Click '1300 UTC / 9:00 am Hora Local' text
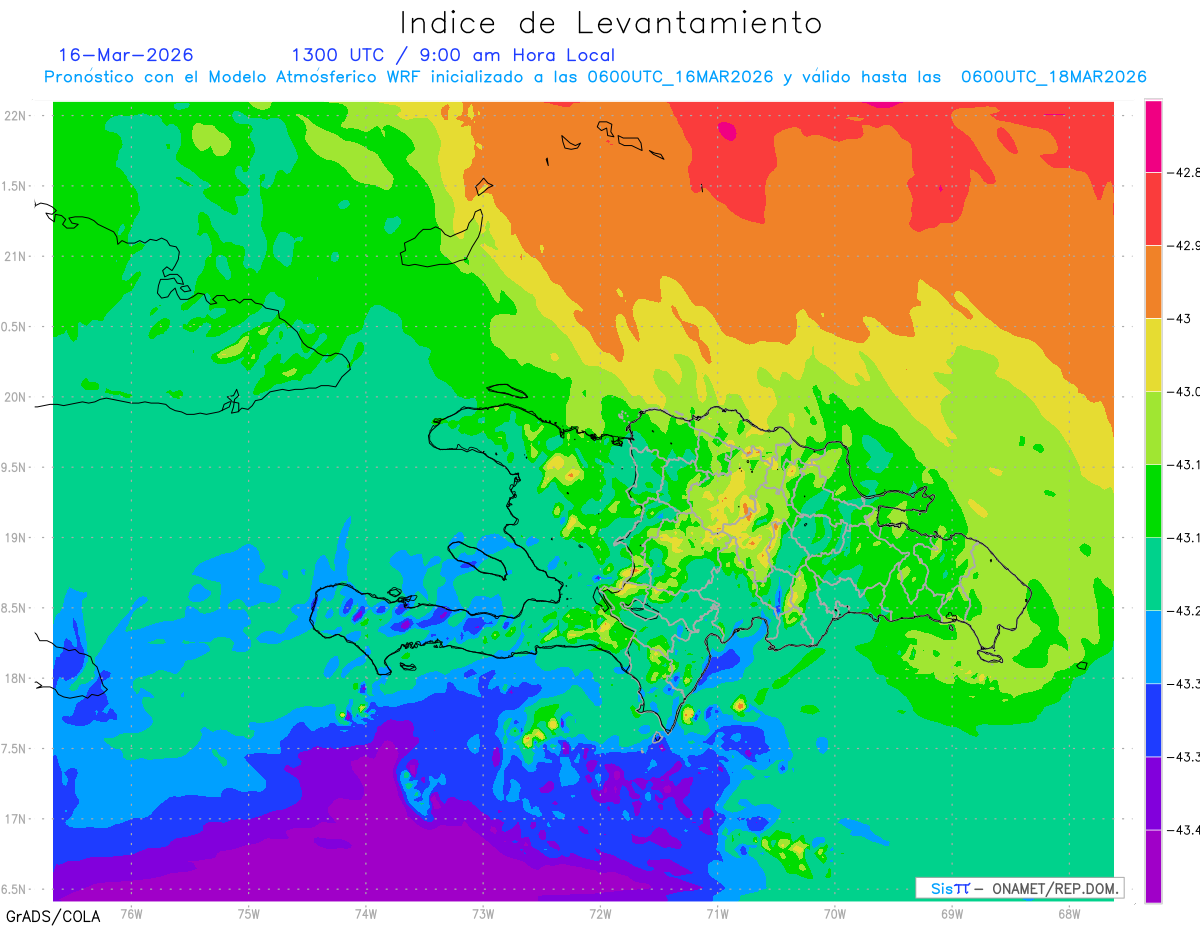The width and height of the screenshot is (1200, 927). pyautogui.click(x=453, y=55)
